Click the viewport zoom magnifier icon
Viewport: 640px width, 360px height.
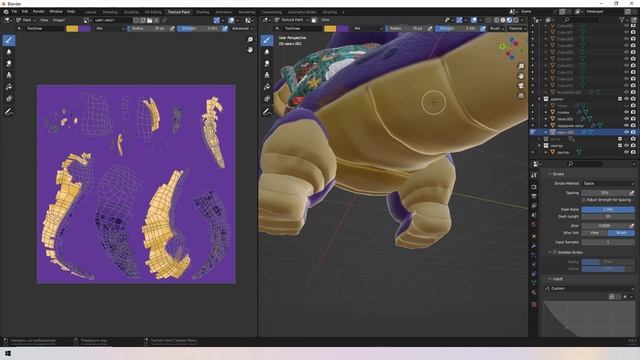click(521, 66)
